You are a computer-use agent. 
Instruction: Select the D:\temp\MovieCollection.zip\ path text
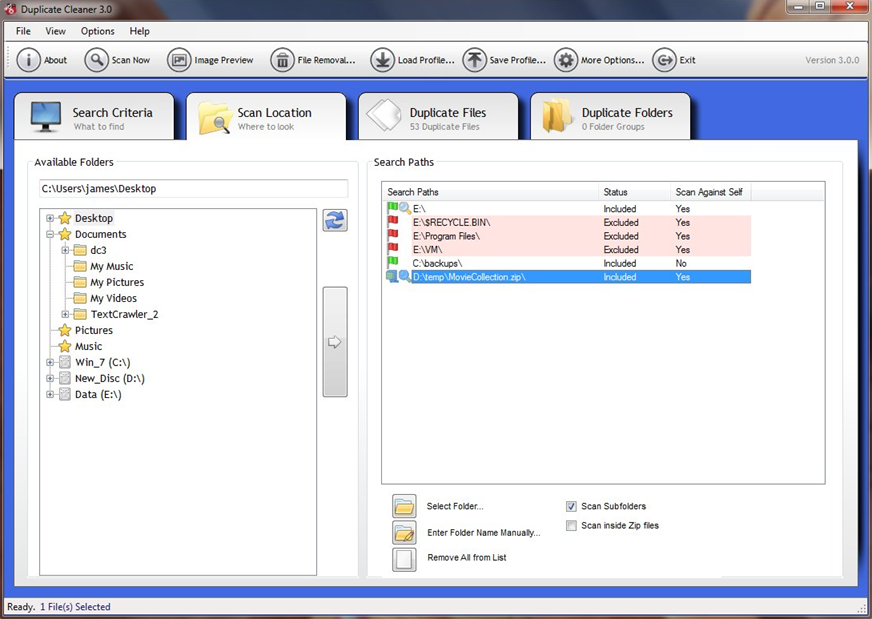(469, 277)
